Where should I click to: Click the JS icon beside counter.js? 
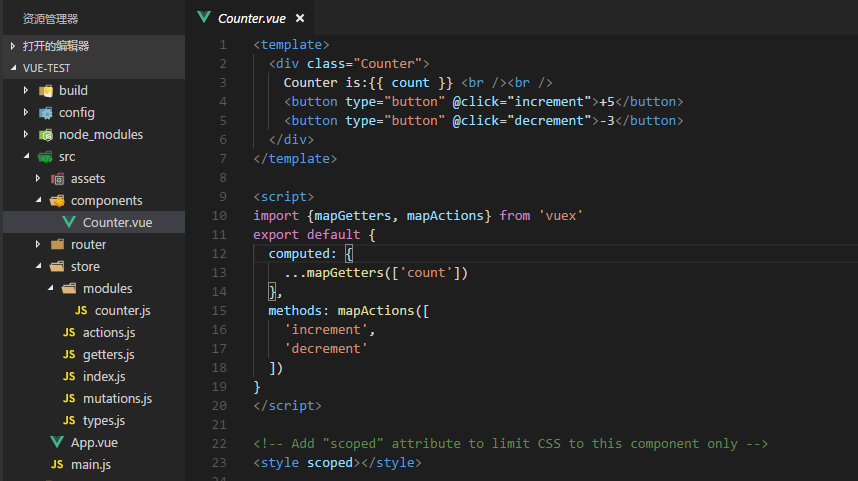click(81, 310)
